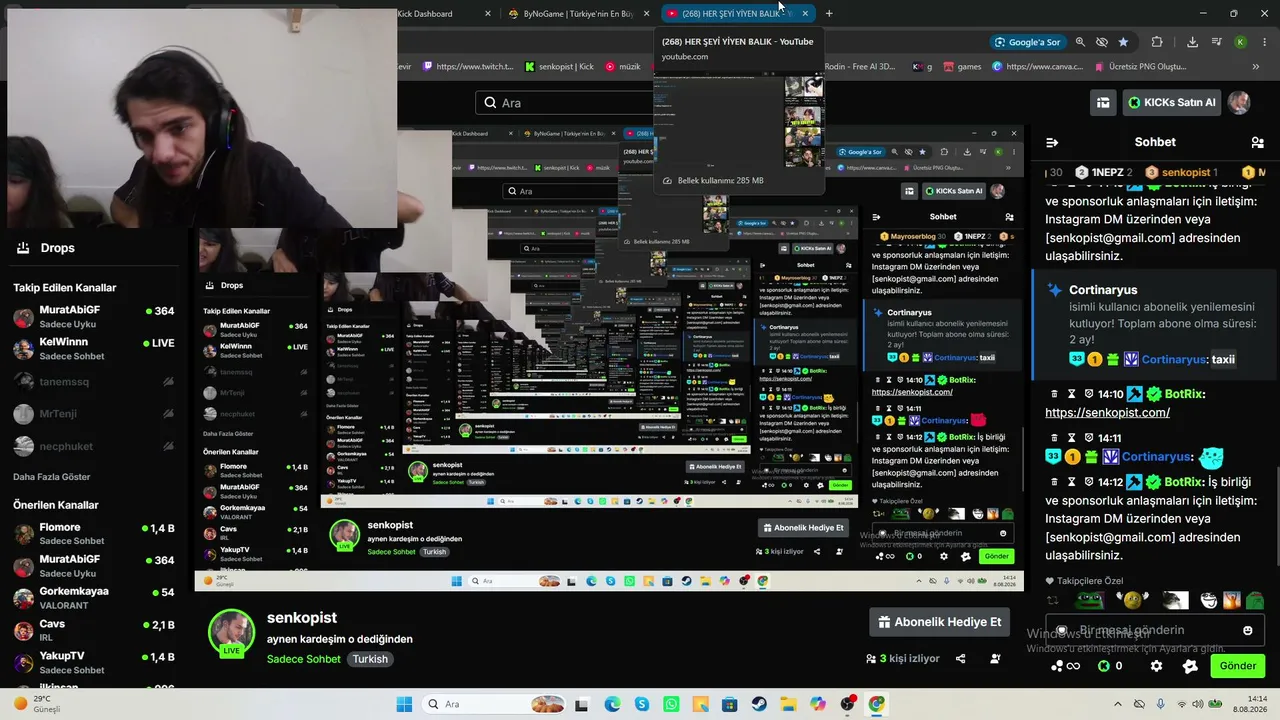Click the Kick search field labeled Ara
The image size is (1280, 720).
(566, 102)
